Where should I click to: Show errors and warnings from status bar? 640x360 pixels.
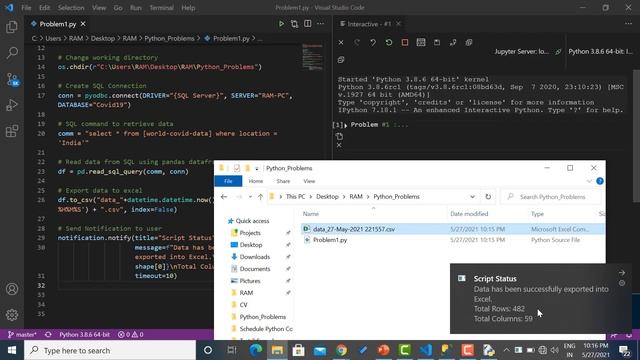tap(131, 334)
